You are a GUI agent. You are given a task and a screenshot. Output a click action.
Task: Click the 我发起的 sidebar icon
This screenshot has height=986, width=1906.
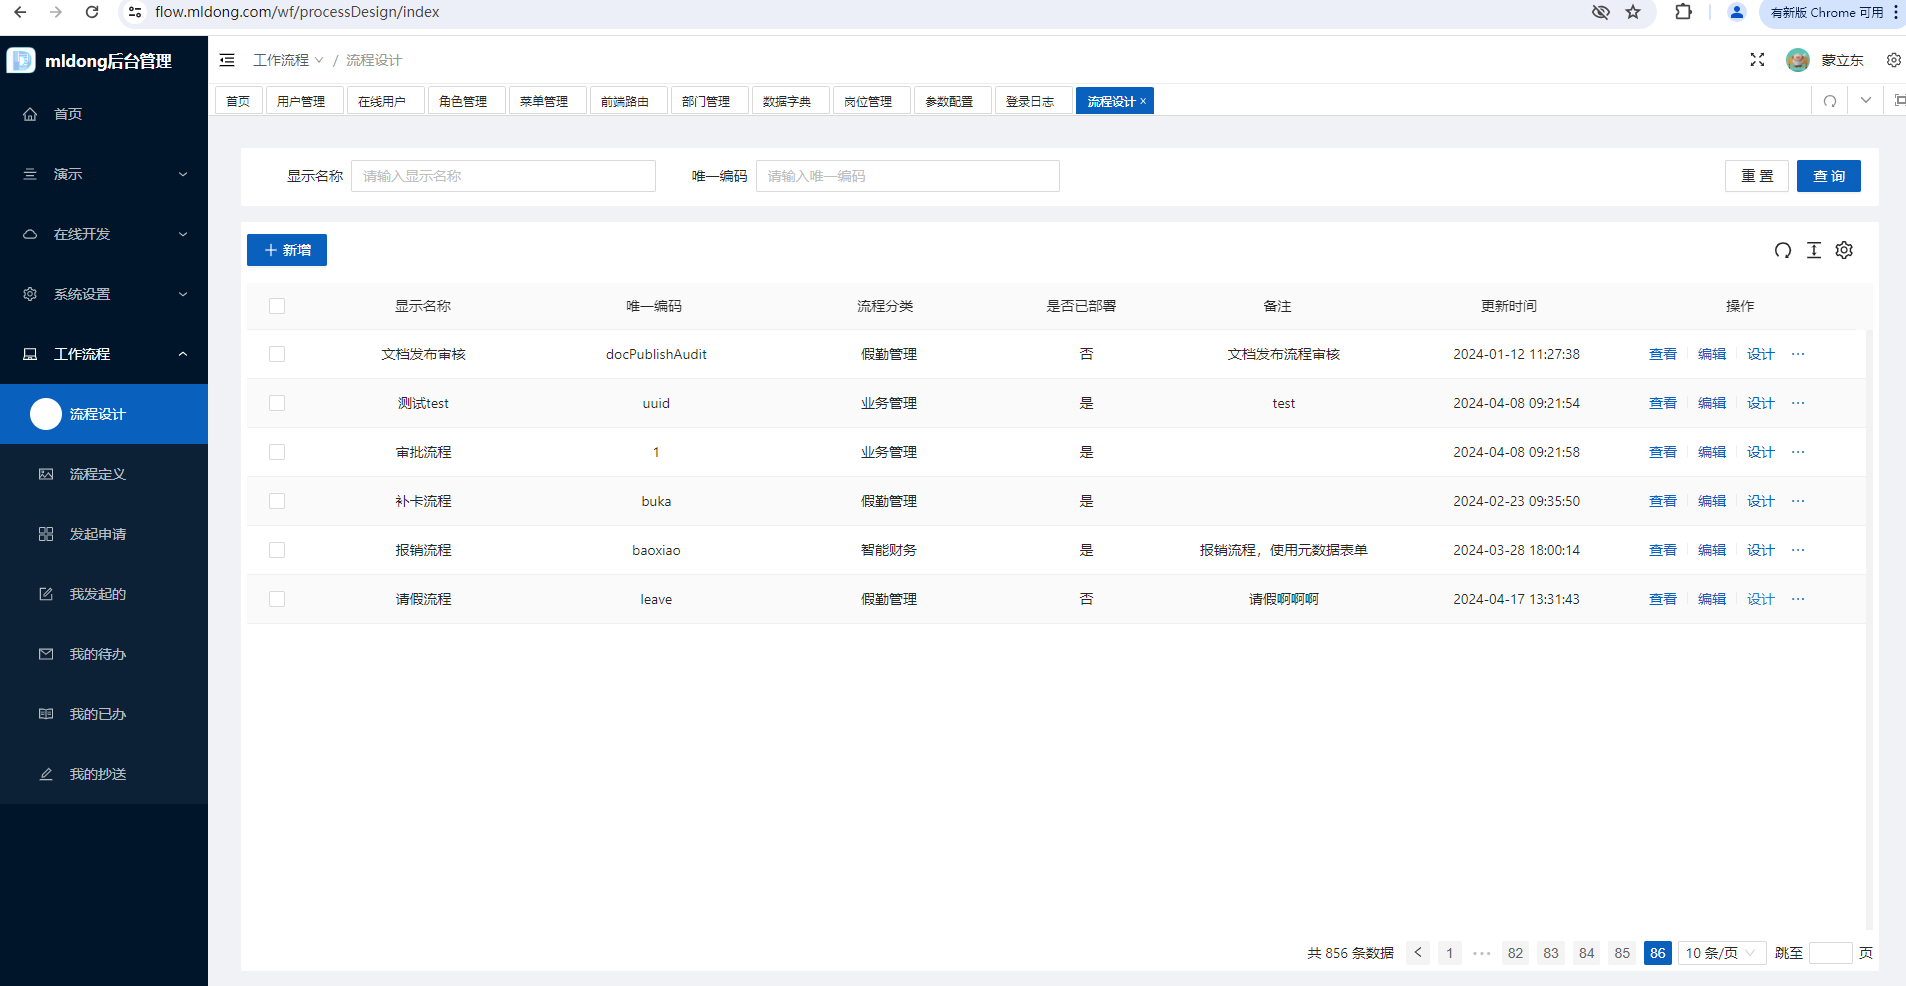coord(46,594)
